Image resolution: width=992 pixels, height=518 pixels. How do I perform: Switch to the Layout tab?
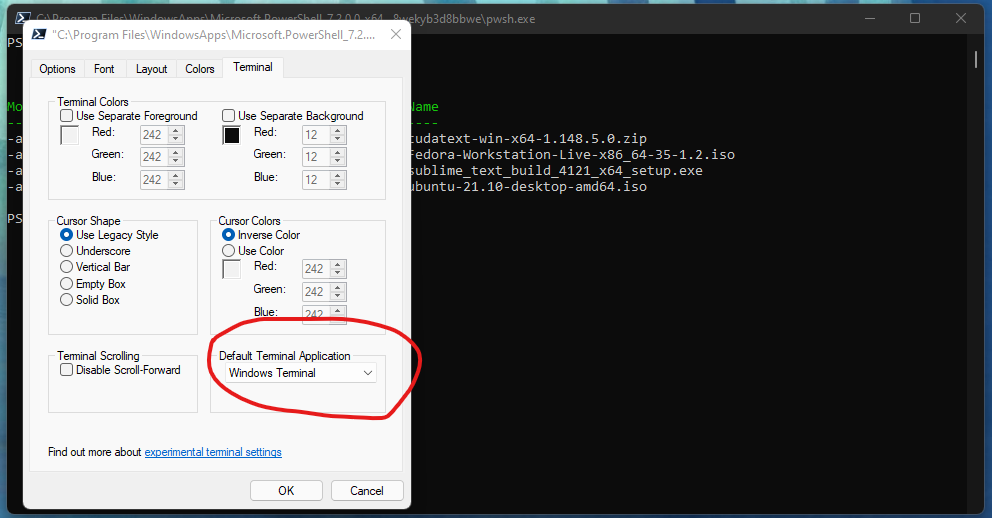(151, 69)
